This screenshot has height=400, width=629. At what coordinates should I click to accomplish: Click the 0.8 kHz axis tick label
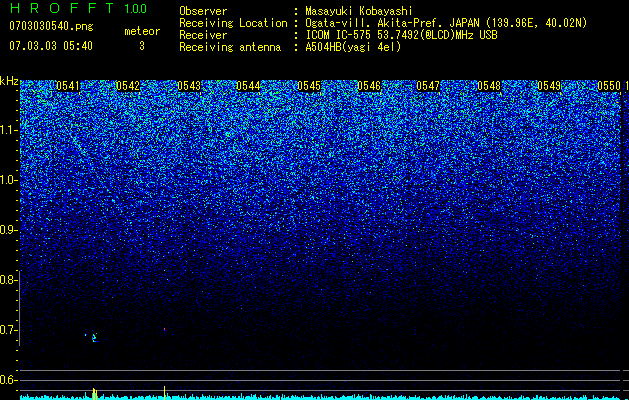(8, 280)
